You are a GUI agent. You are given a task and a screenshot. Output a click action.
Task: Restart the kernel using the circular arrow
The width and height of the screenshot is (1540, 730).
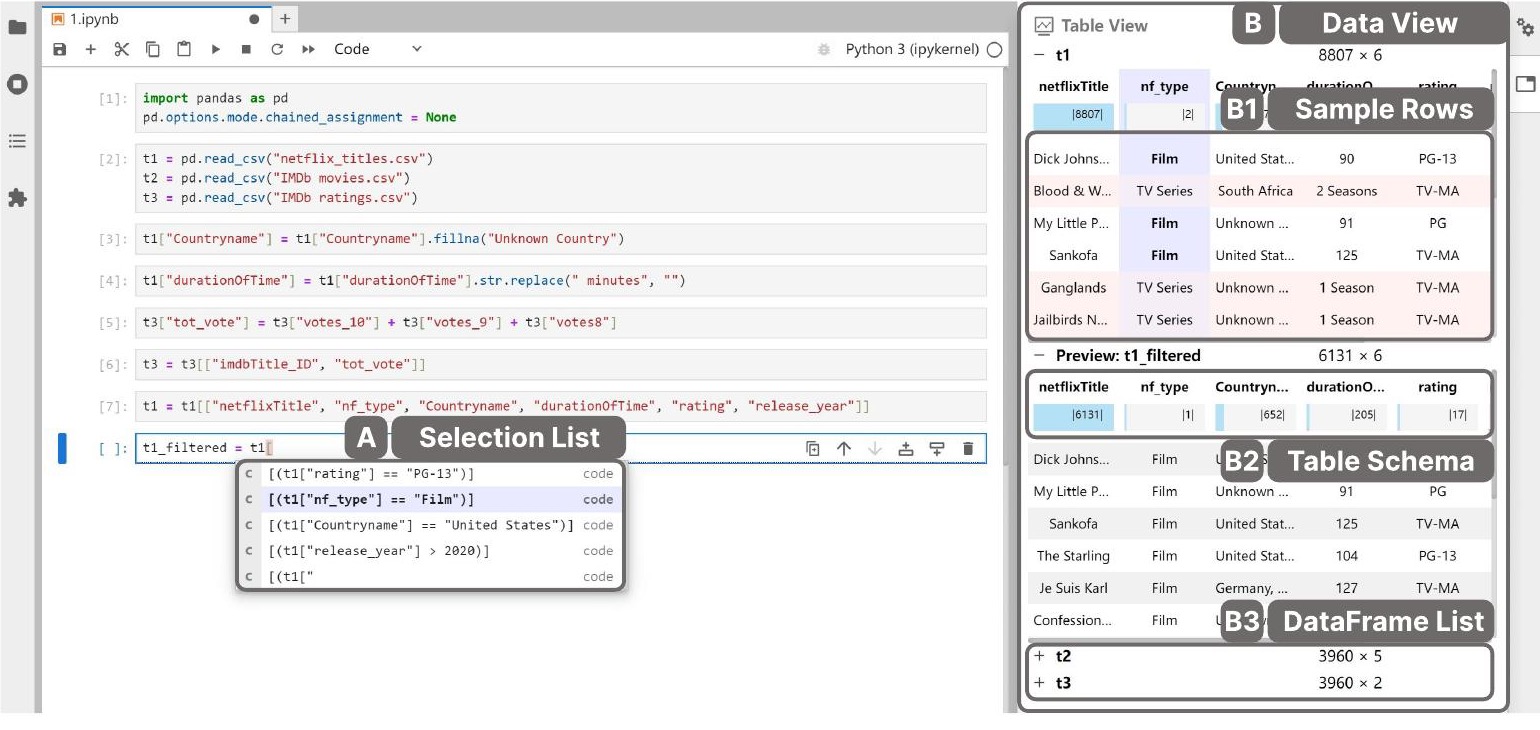(277, 49)
